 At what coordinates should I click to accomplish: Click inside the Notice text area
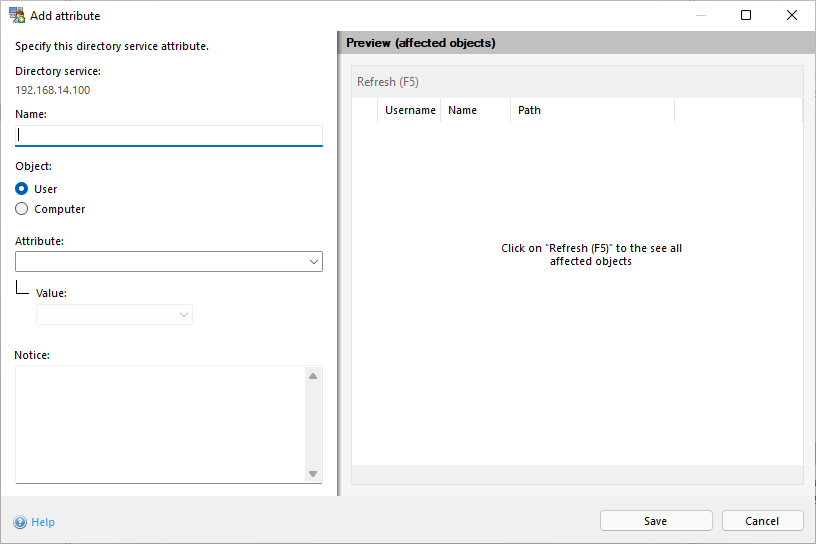[160, 424]
